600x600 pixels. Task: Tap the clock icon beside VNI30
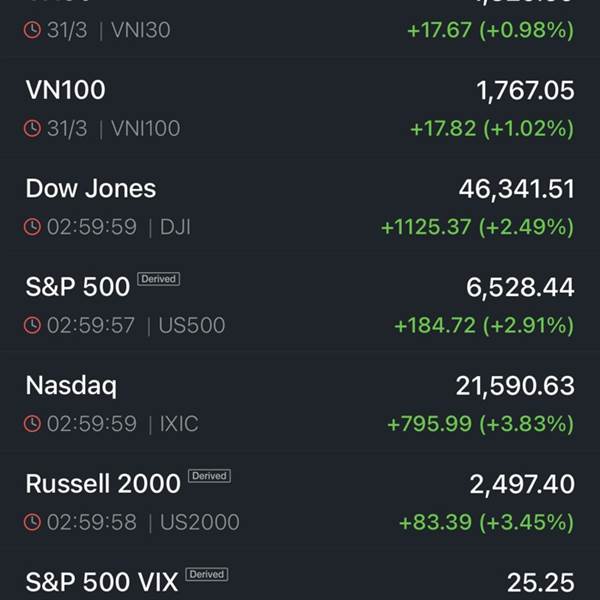[32, 30]
